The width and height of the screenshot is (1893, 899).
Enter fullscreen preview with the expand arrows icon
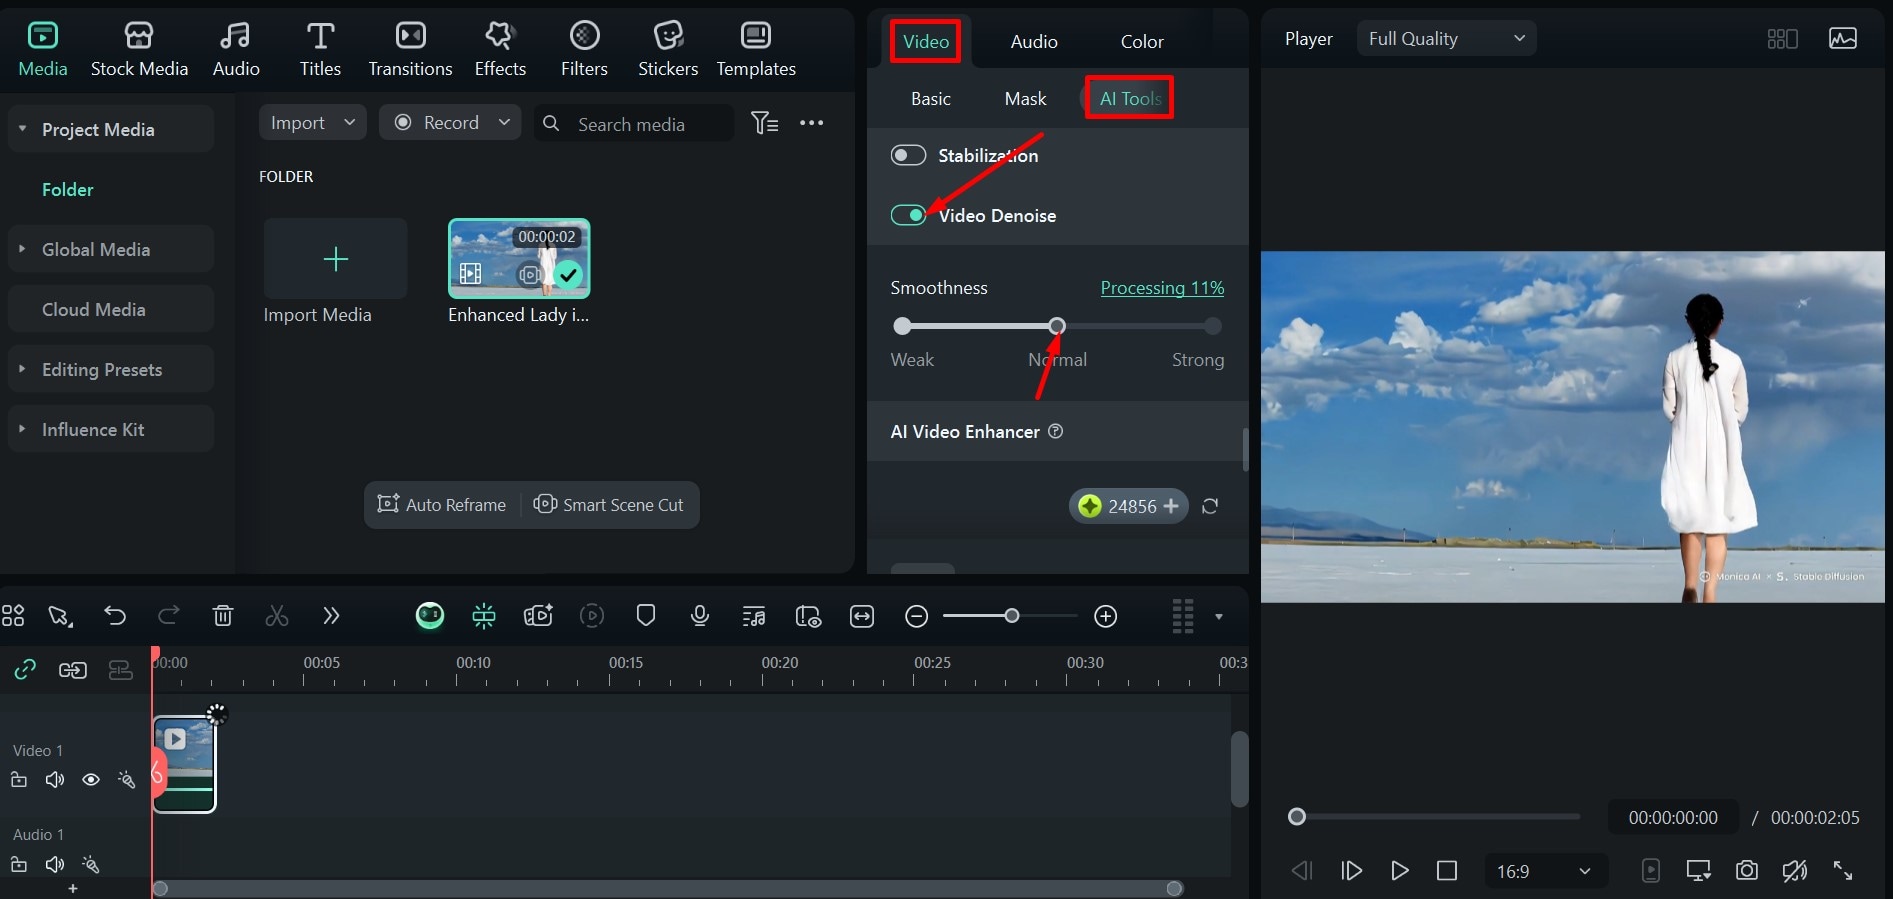coord(1842,870)
